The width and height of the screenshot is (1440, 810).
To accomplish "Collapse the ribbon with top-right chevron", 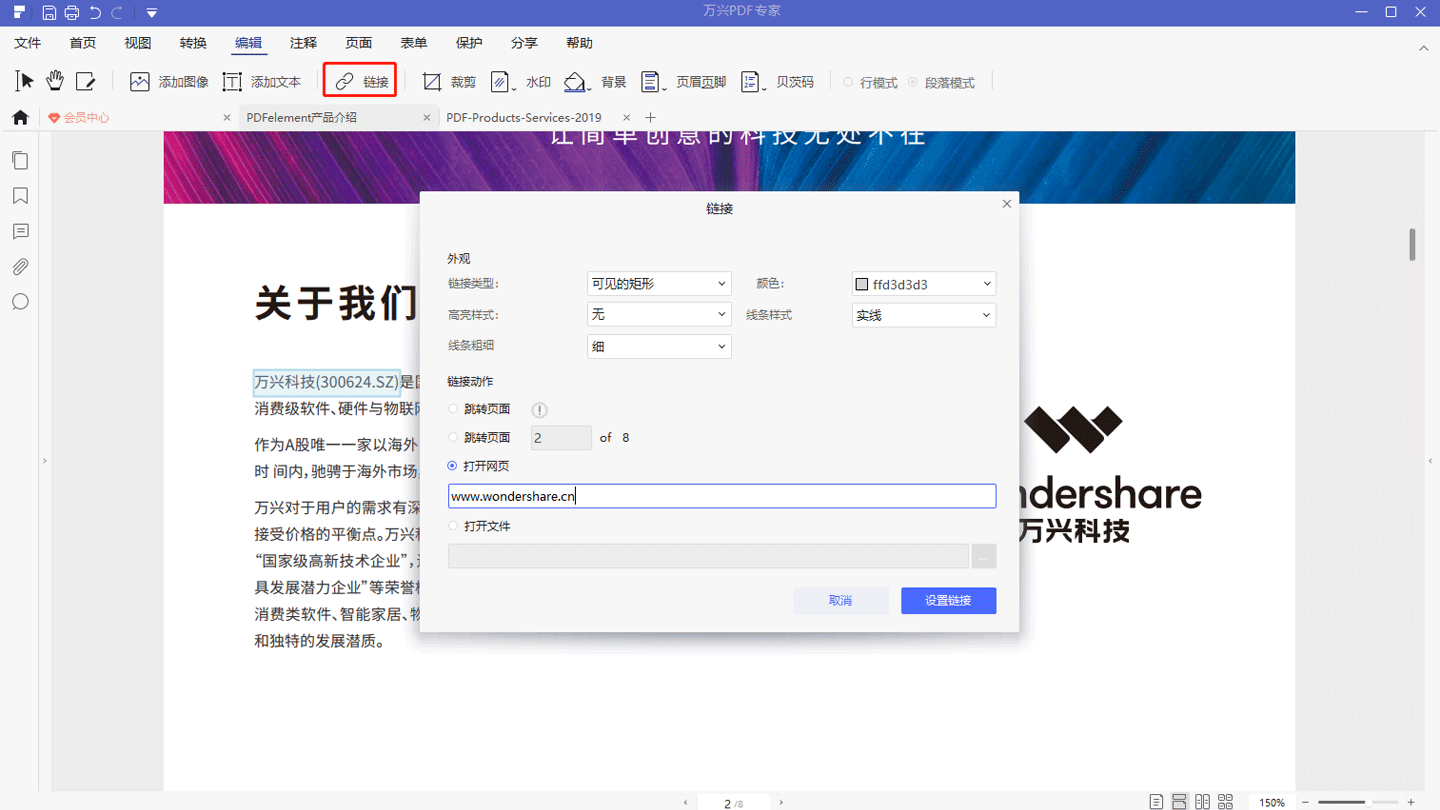I will [x=1424, y=48].
